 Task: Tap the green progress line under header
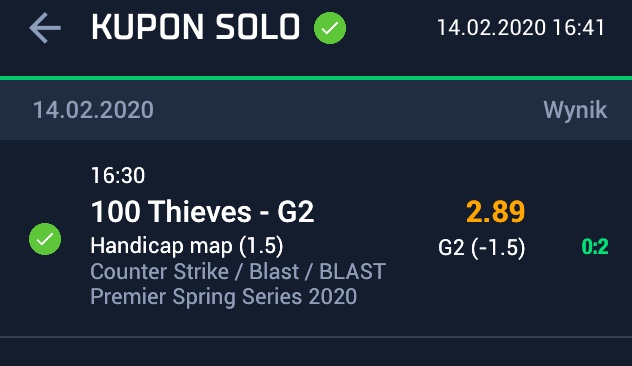coord(316,78)
